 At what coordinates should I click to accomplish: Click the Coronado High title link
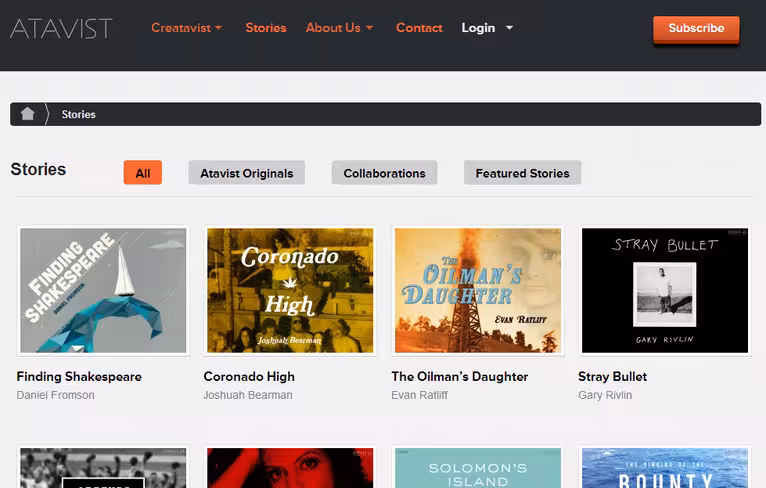[249, 377]
